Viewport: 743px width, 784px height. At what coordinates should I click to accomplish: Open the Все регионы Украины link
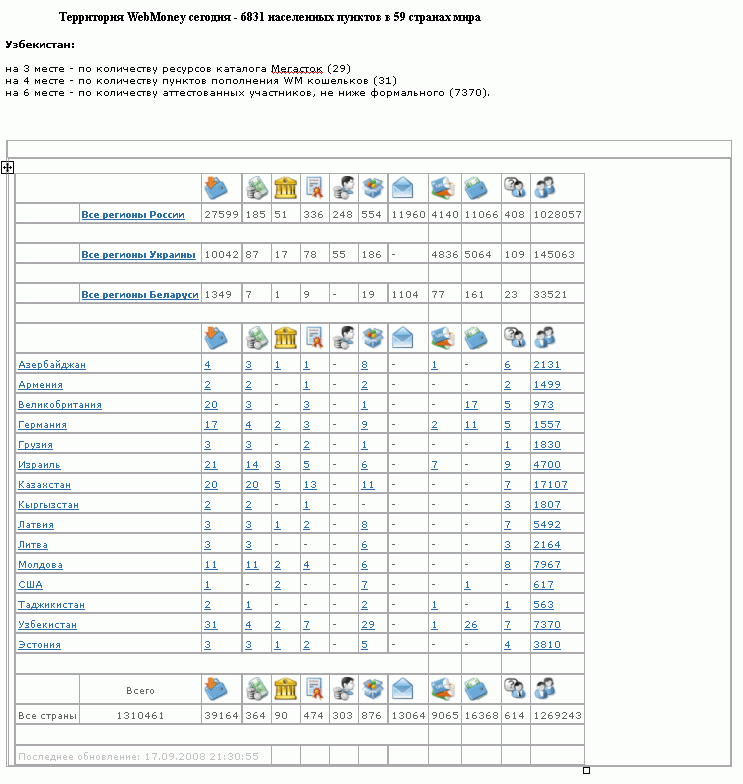click(x=138, y=254)
